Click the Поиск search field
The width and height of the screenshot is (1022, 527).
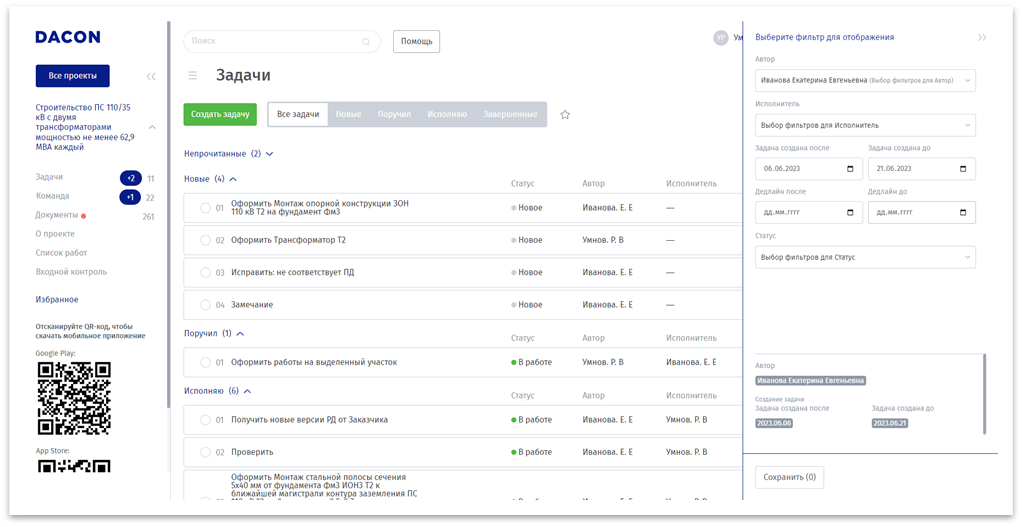tap(270, 41)
